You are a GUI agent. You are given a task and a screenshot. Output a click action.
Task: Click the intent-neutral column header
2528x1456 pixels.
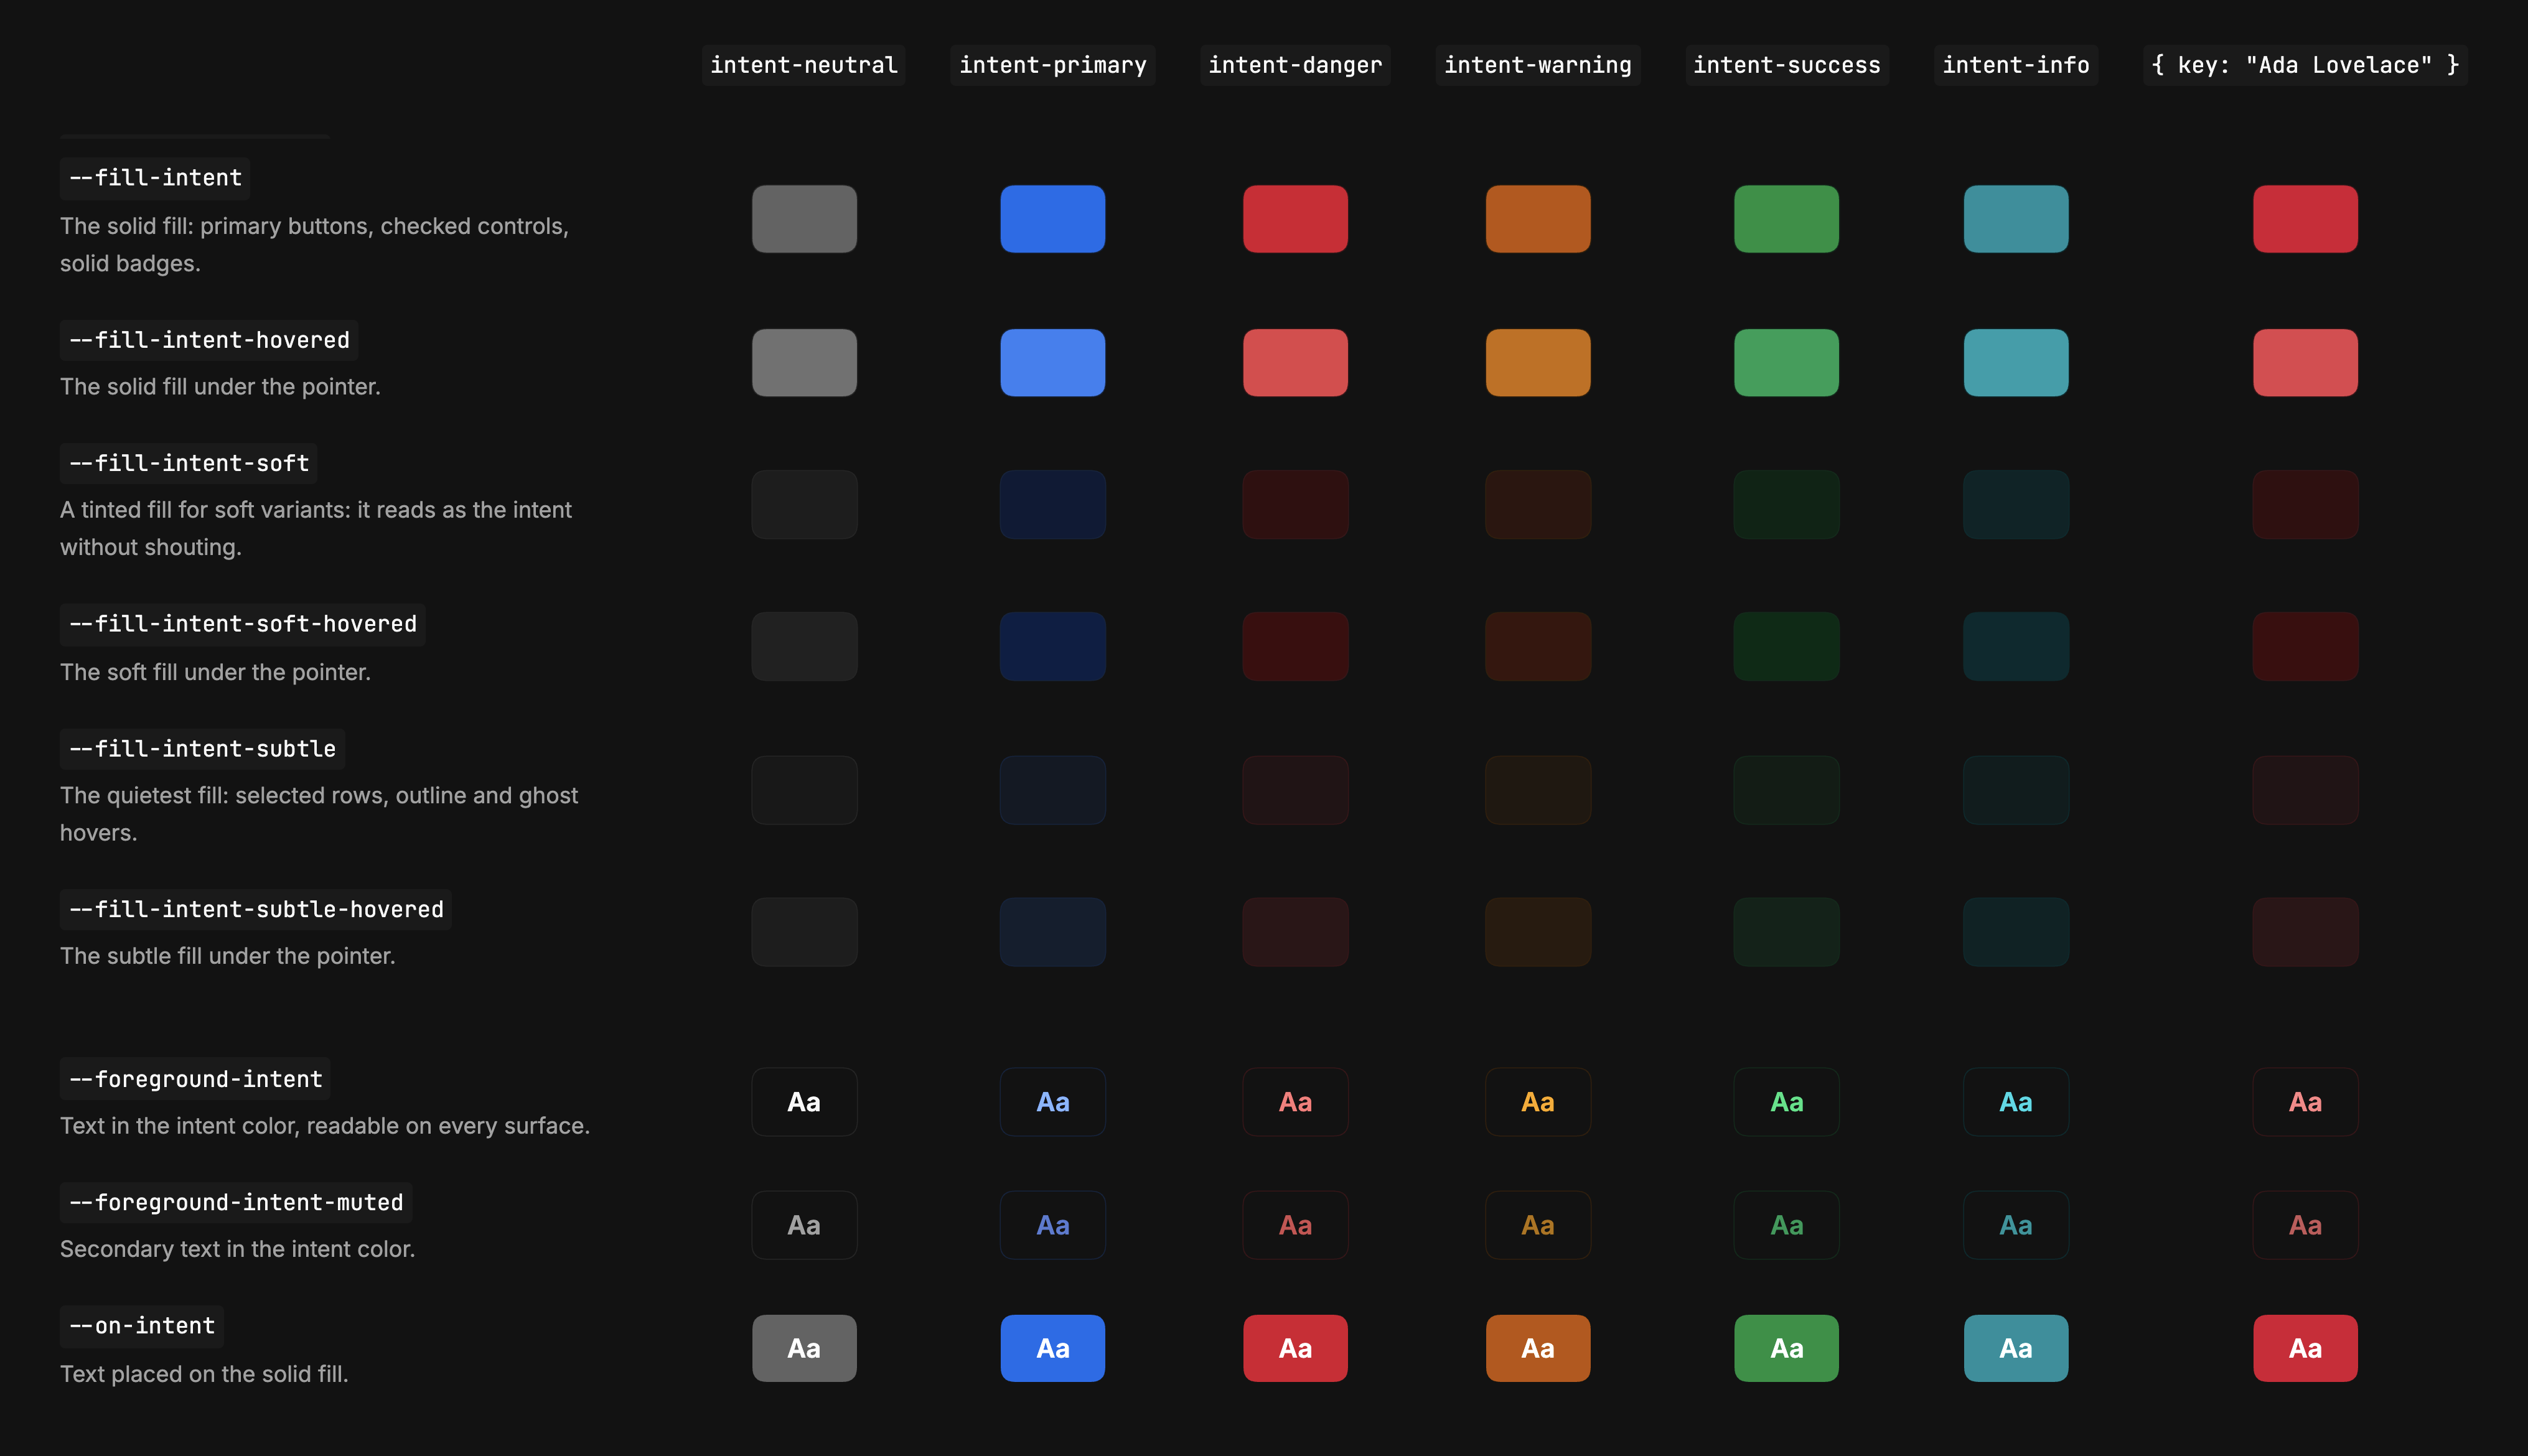coord(804,65)
